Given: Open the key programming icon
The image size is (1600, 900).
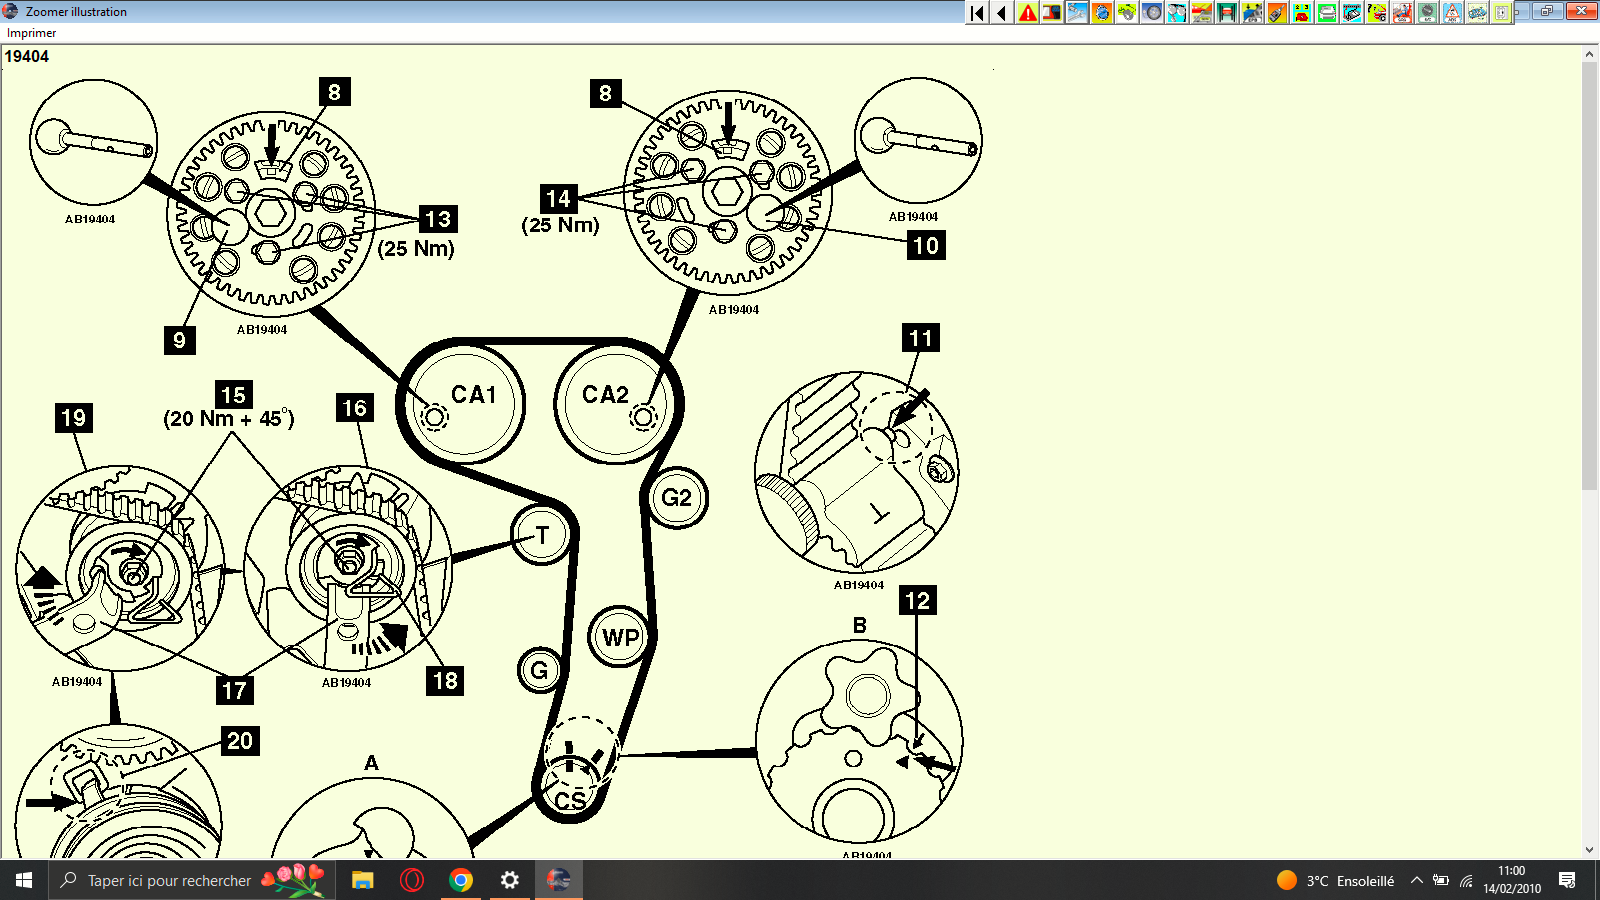Looking at the screenshot, I should 1277,13.
